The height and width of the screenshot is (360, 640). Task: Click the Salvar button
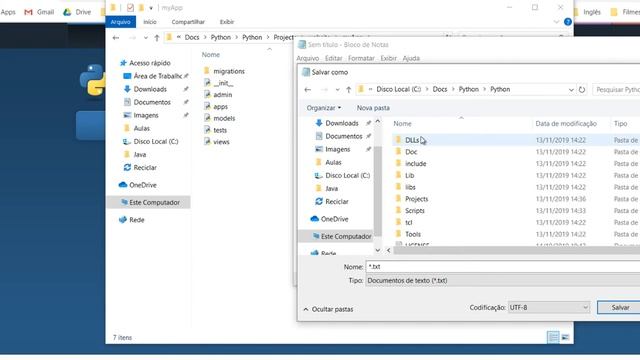620,307
